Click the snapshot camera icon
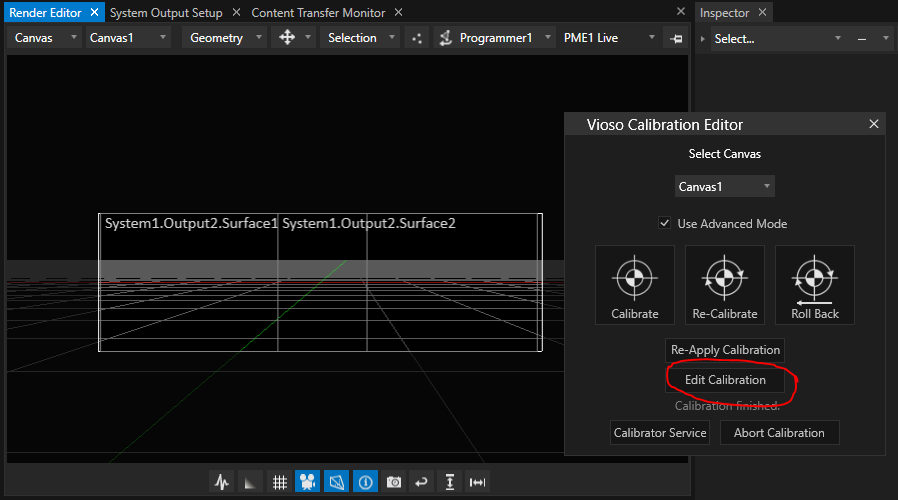Image resolution: width=898 pixels, height=500 pixels. click(x=394, y=482)
